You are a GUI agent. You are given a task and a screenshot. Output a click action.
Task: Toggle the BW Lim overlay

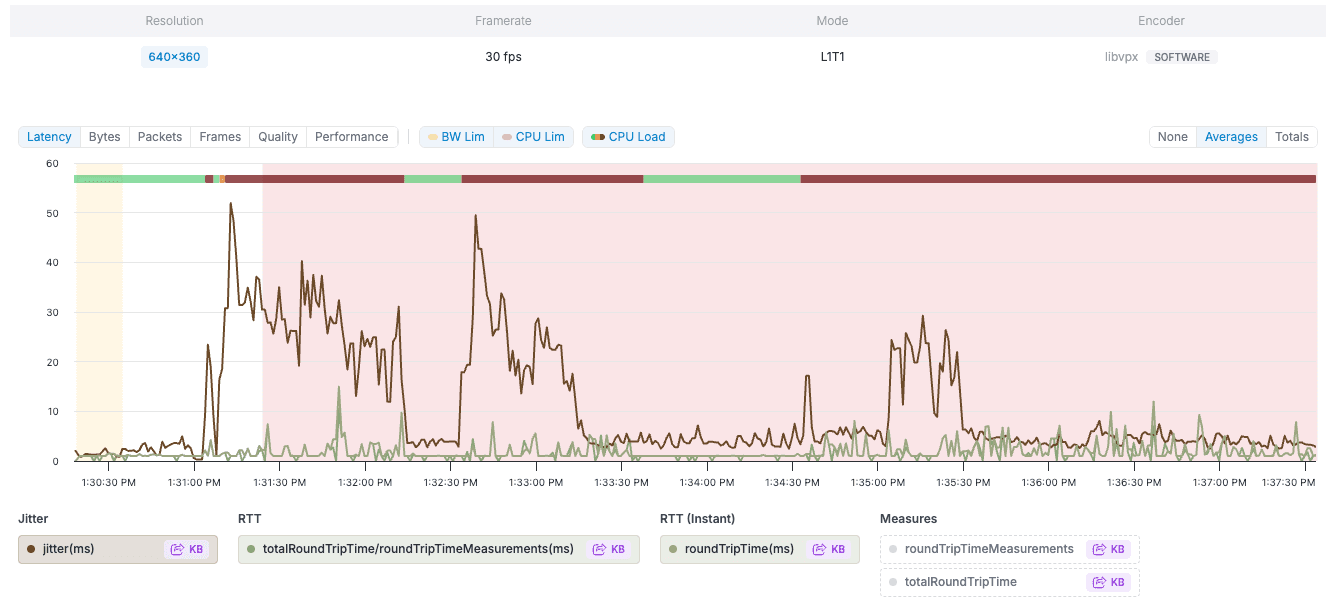coord(455,137)
